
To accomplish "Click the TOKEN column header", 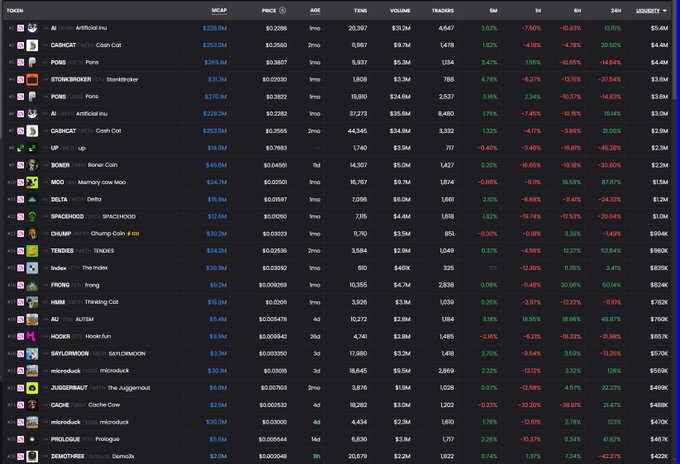I will [x=15, y=10].
